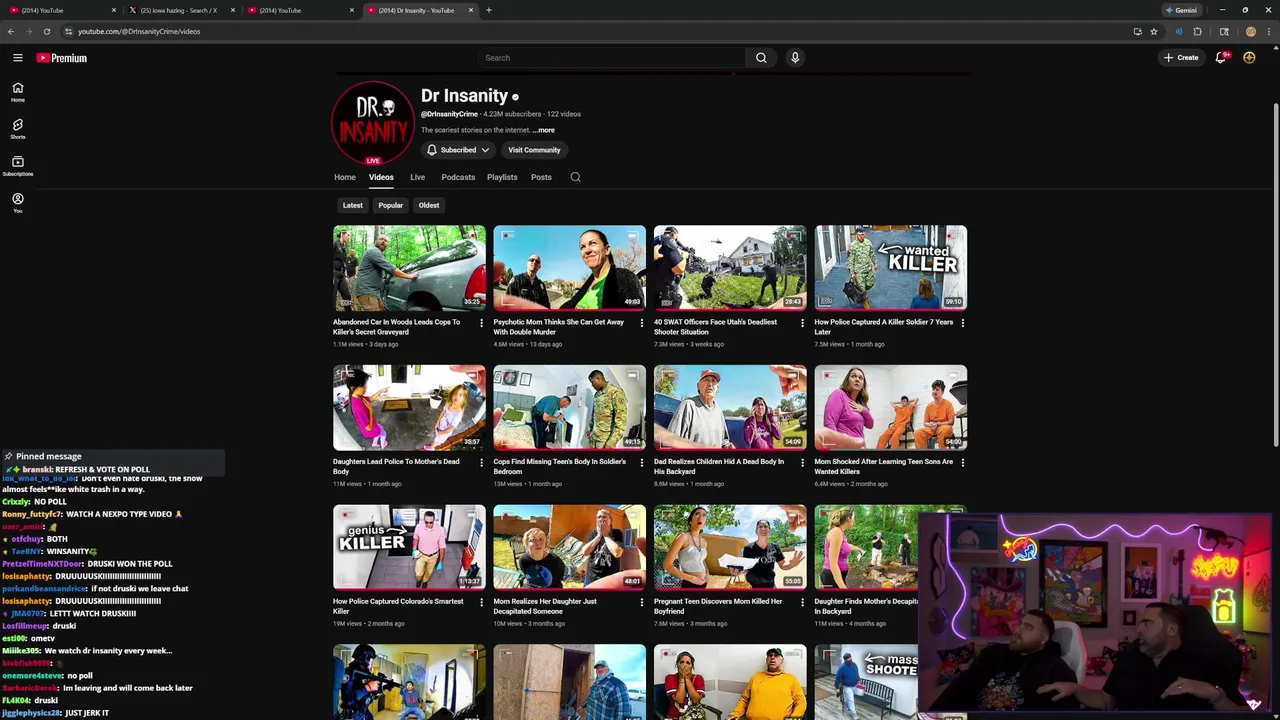The width and height of the screenshot is (1280, 720).
Task: Open options for Psychotic Mom video
Action: click(x=642, y=323)
